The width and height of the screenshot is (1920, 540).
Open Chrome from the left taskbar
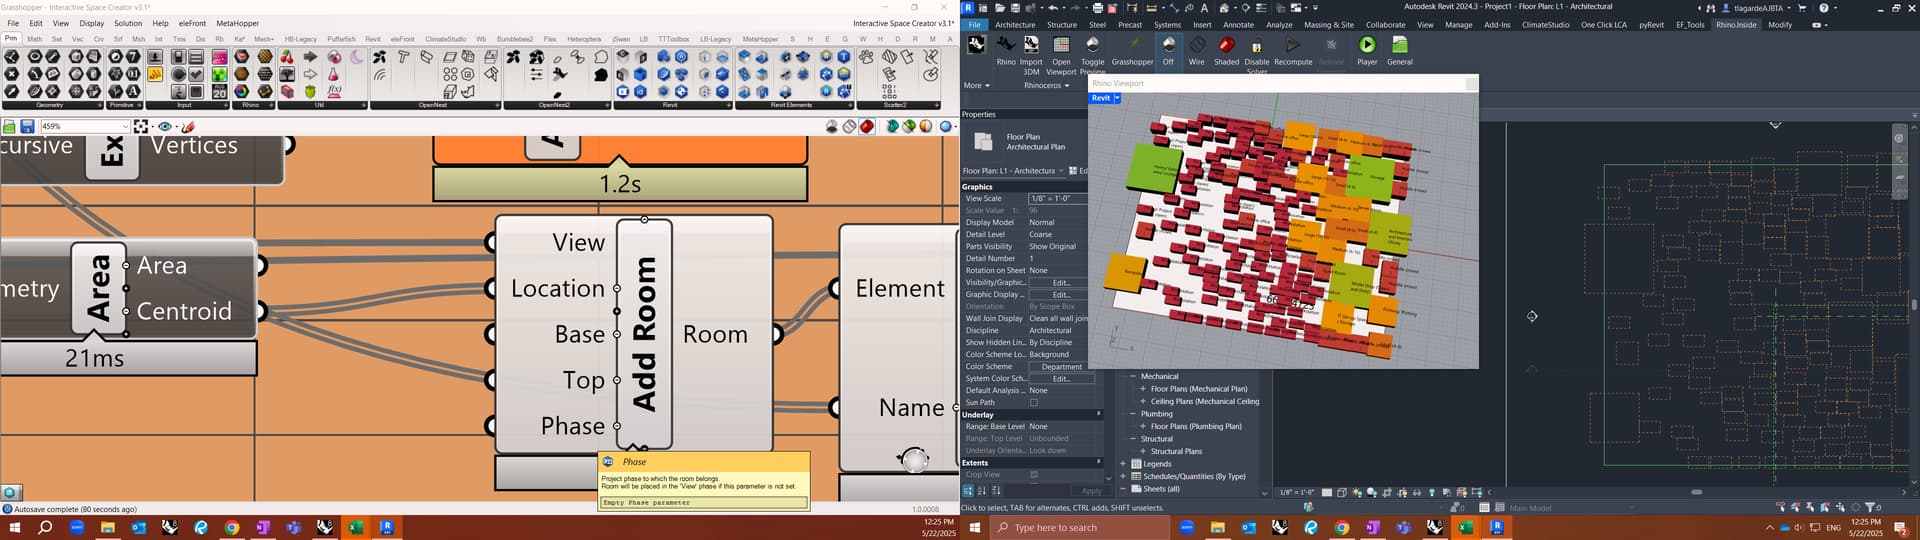pos(232,527)
